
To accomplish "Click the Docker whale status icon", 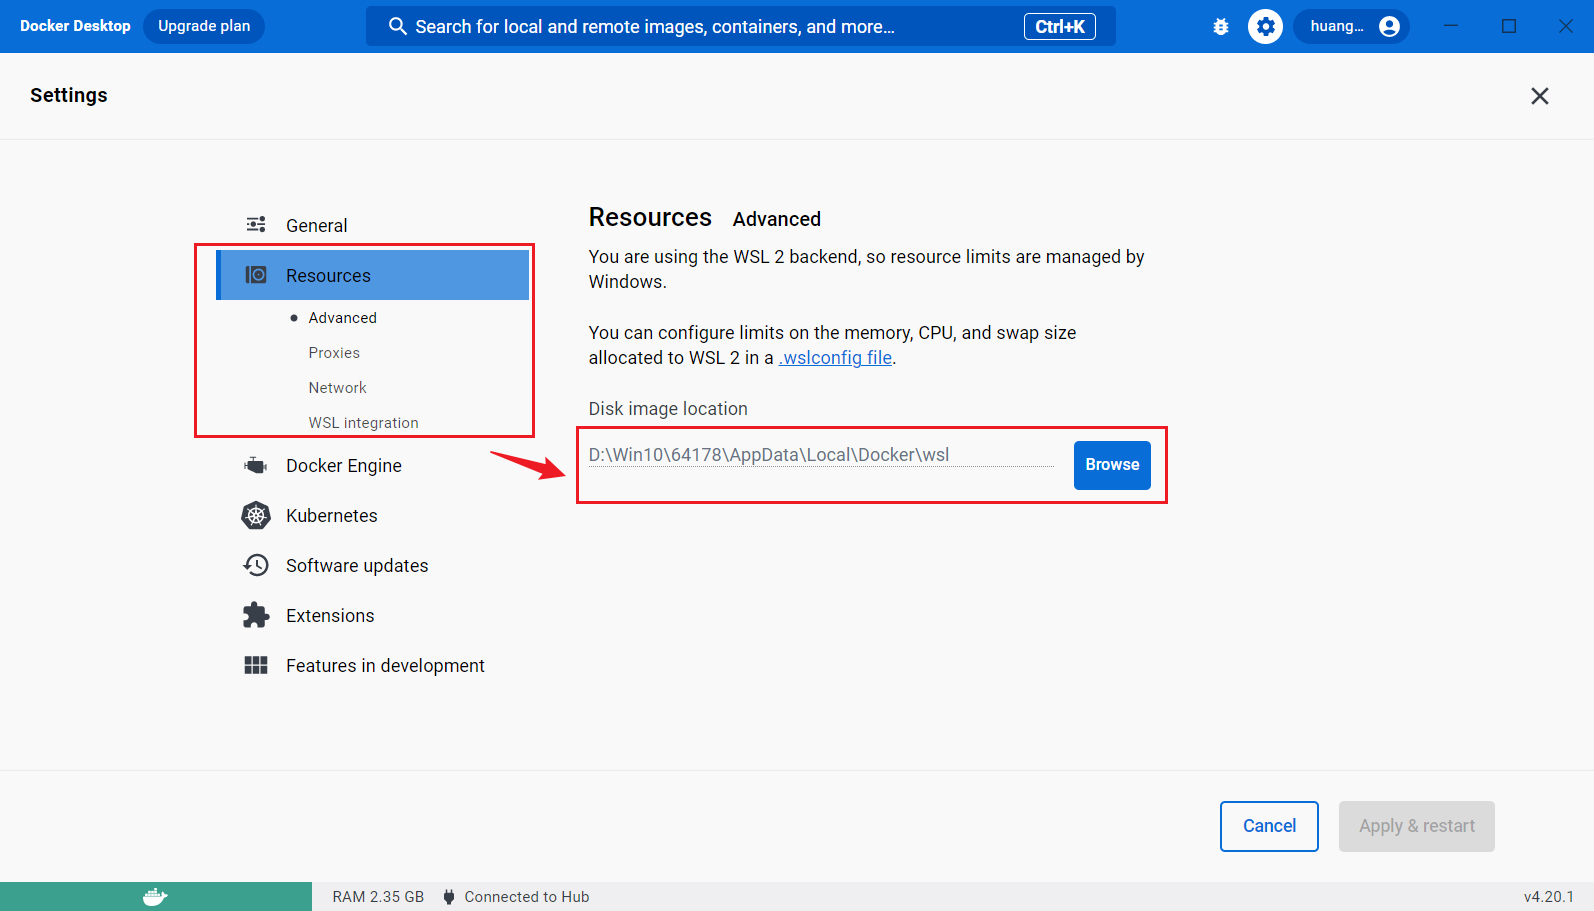I will pos(155,897).
